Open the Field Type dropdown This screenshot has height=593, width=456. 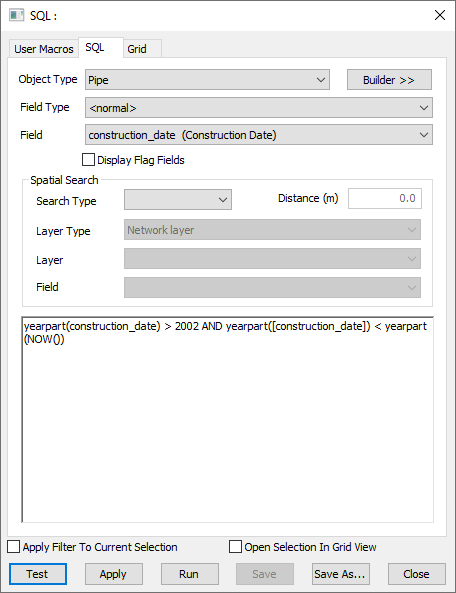pyautogui.click(x=259, y=108)
